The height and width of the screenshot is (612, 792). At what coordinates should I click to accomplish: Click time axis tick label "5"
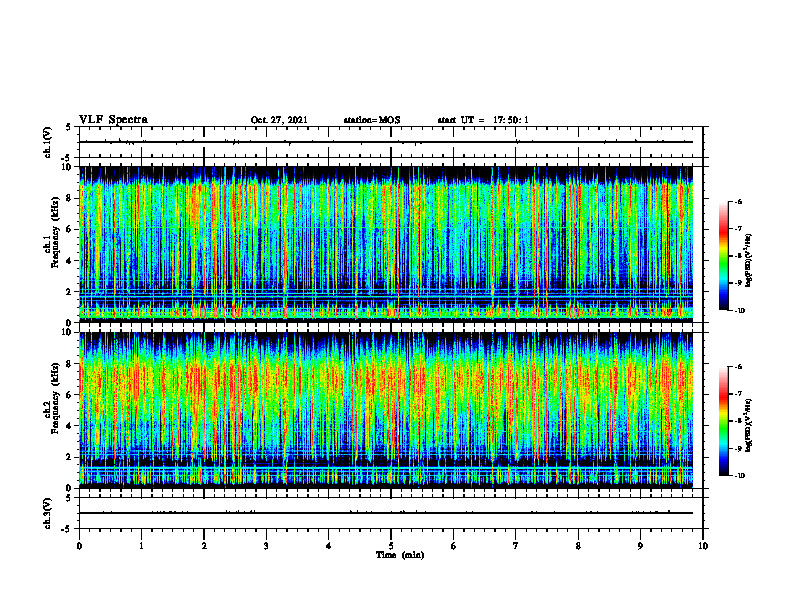click(391, 546)
